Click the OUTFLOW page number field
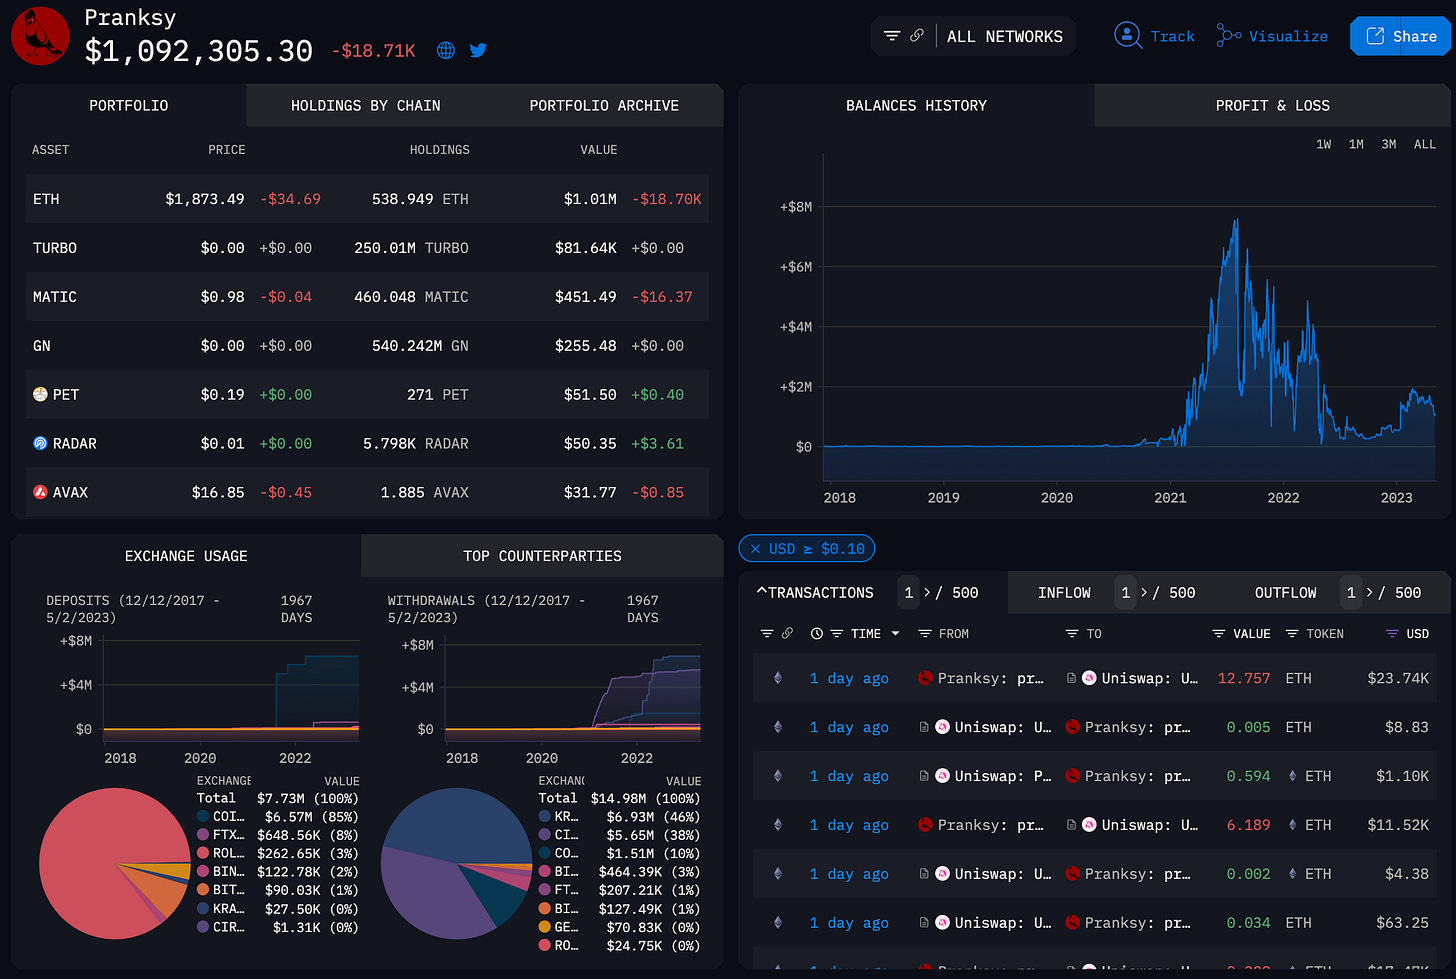This screenshot has height=979, width=1456. click(1351, 593)
